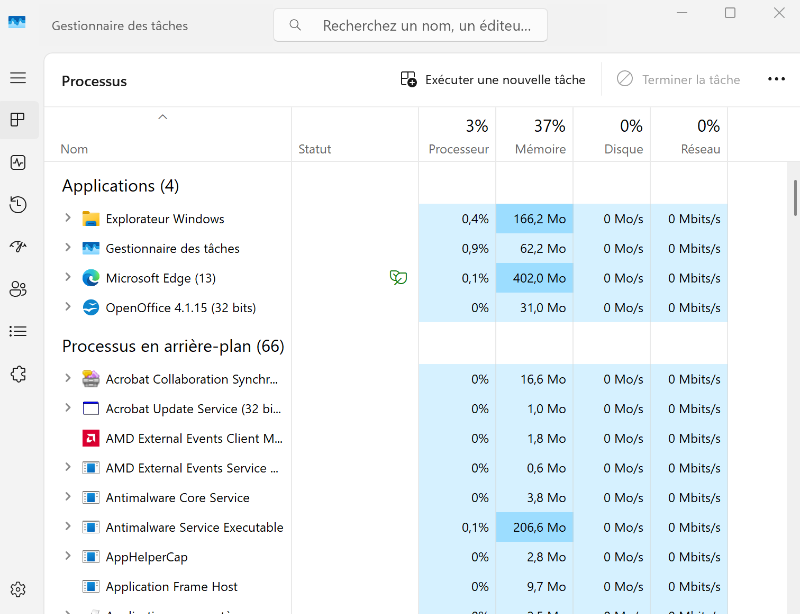Expand the Explorateur Windows process group
Viewport: 800px width, 614px height.
[68, 218]
